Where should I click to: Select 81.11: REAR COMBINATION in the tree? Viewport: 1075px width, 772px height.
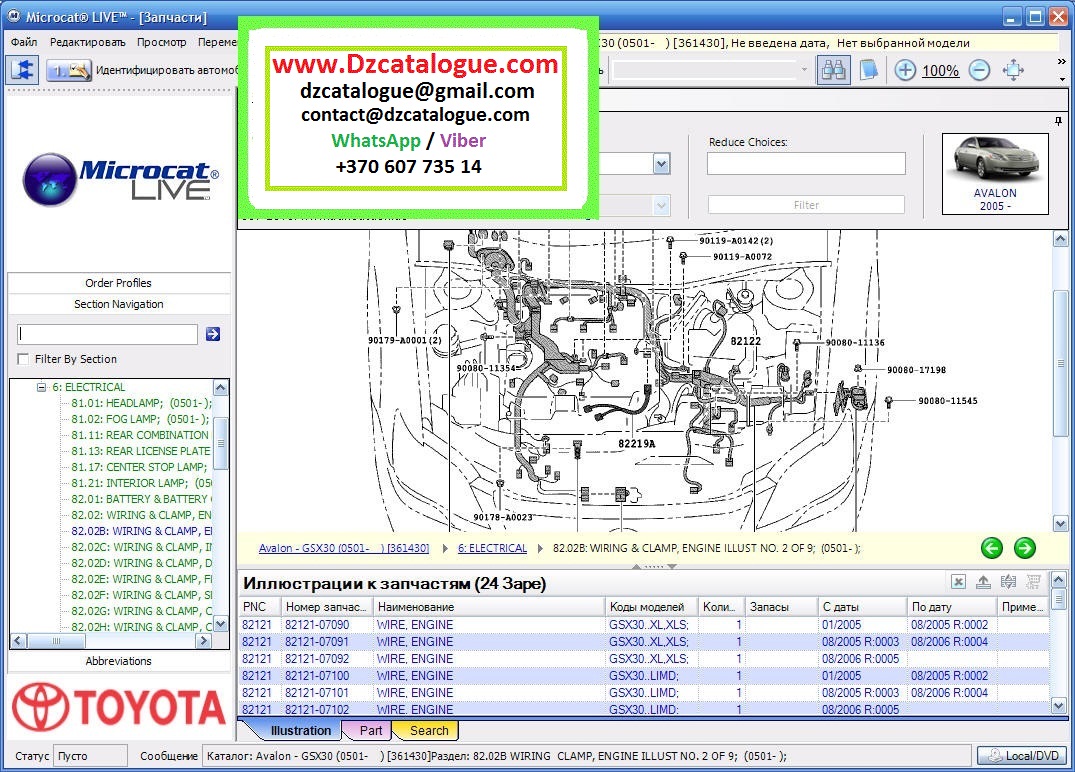(140, 435)
